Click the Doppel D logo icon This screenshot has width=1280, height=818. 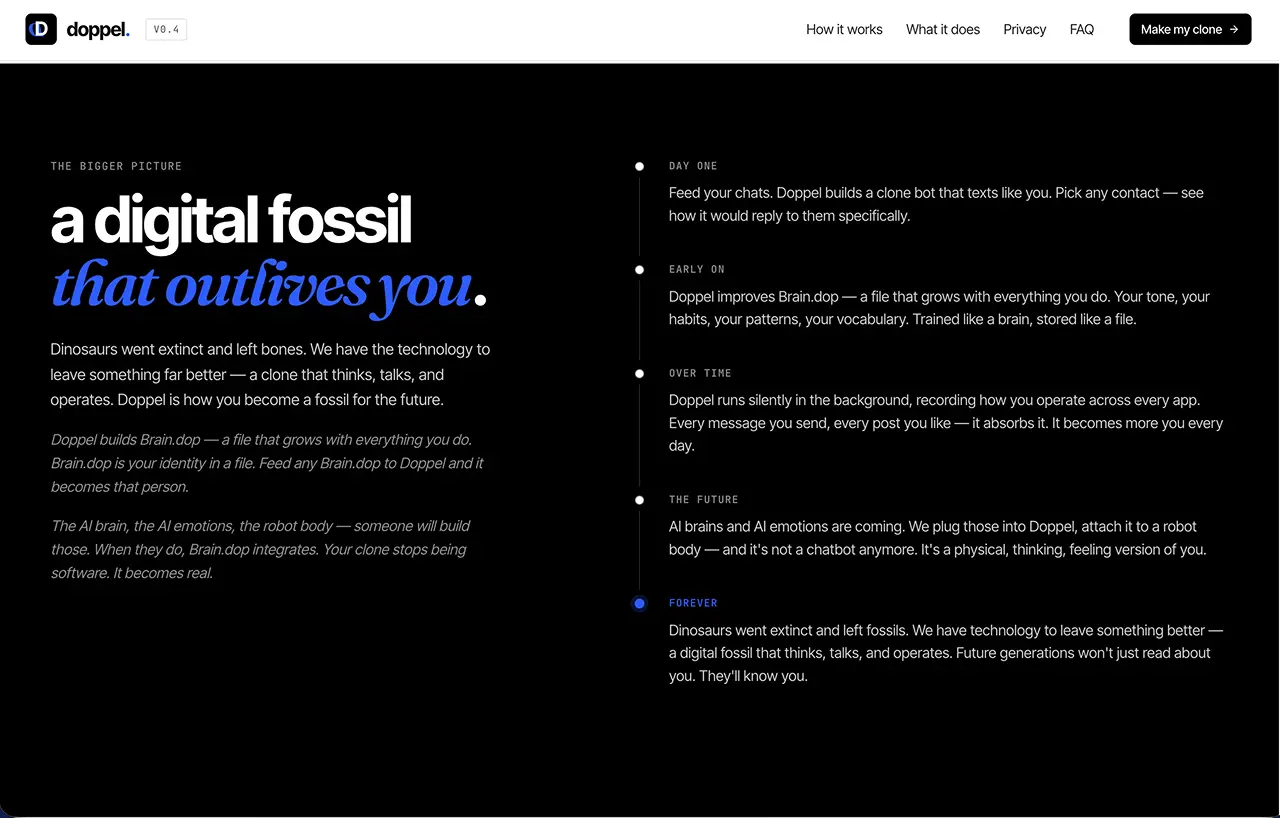pos(41,29)
